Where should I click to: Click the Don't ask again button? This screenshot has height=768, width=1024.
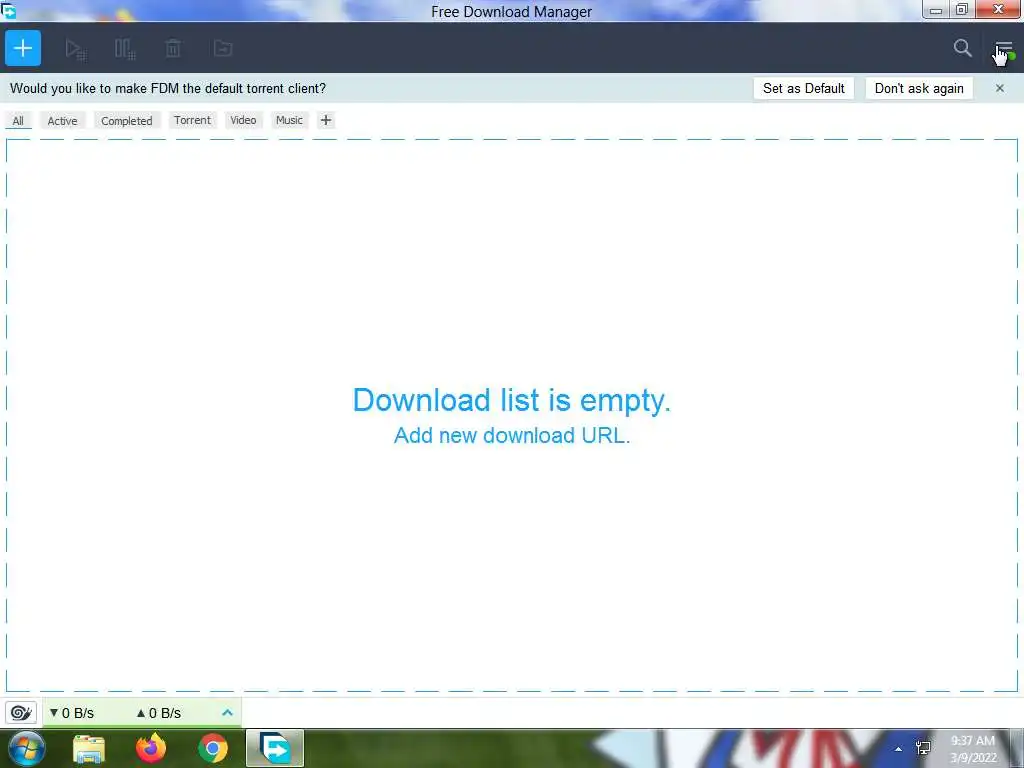[x=919, y=88]
